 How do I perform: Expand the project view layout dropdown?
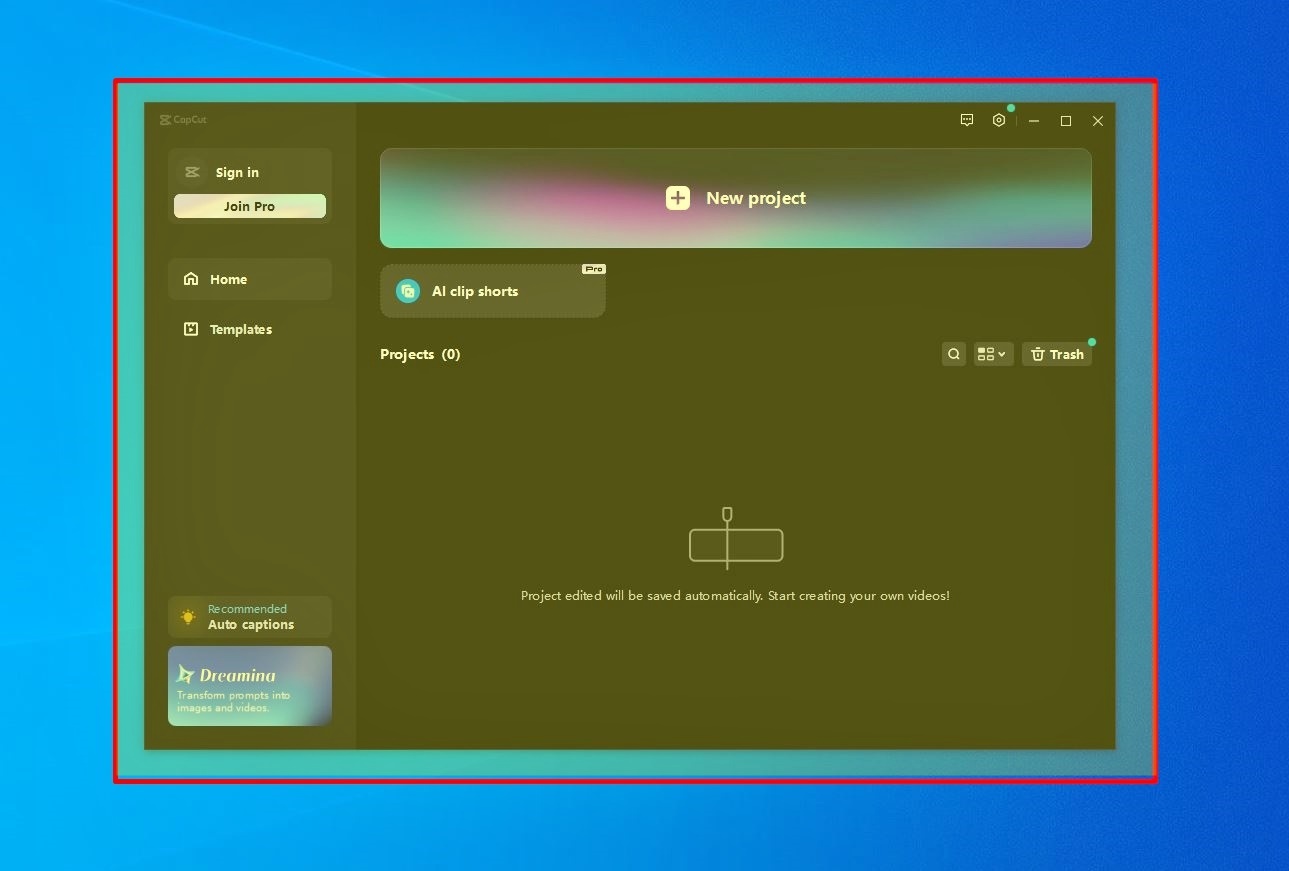[993, 354]
